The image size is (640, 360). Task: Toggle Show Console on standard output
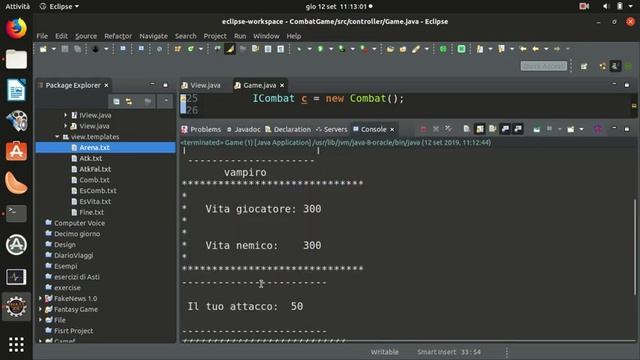click(x=505, y=129)
